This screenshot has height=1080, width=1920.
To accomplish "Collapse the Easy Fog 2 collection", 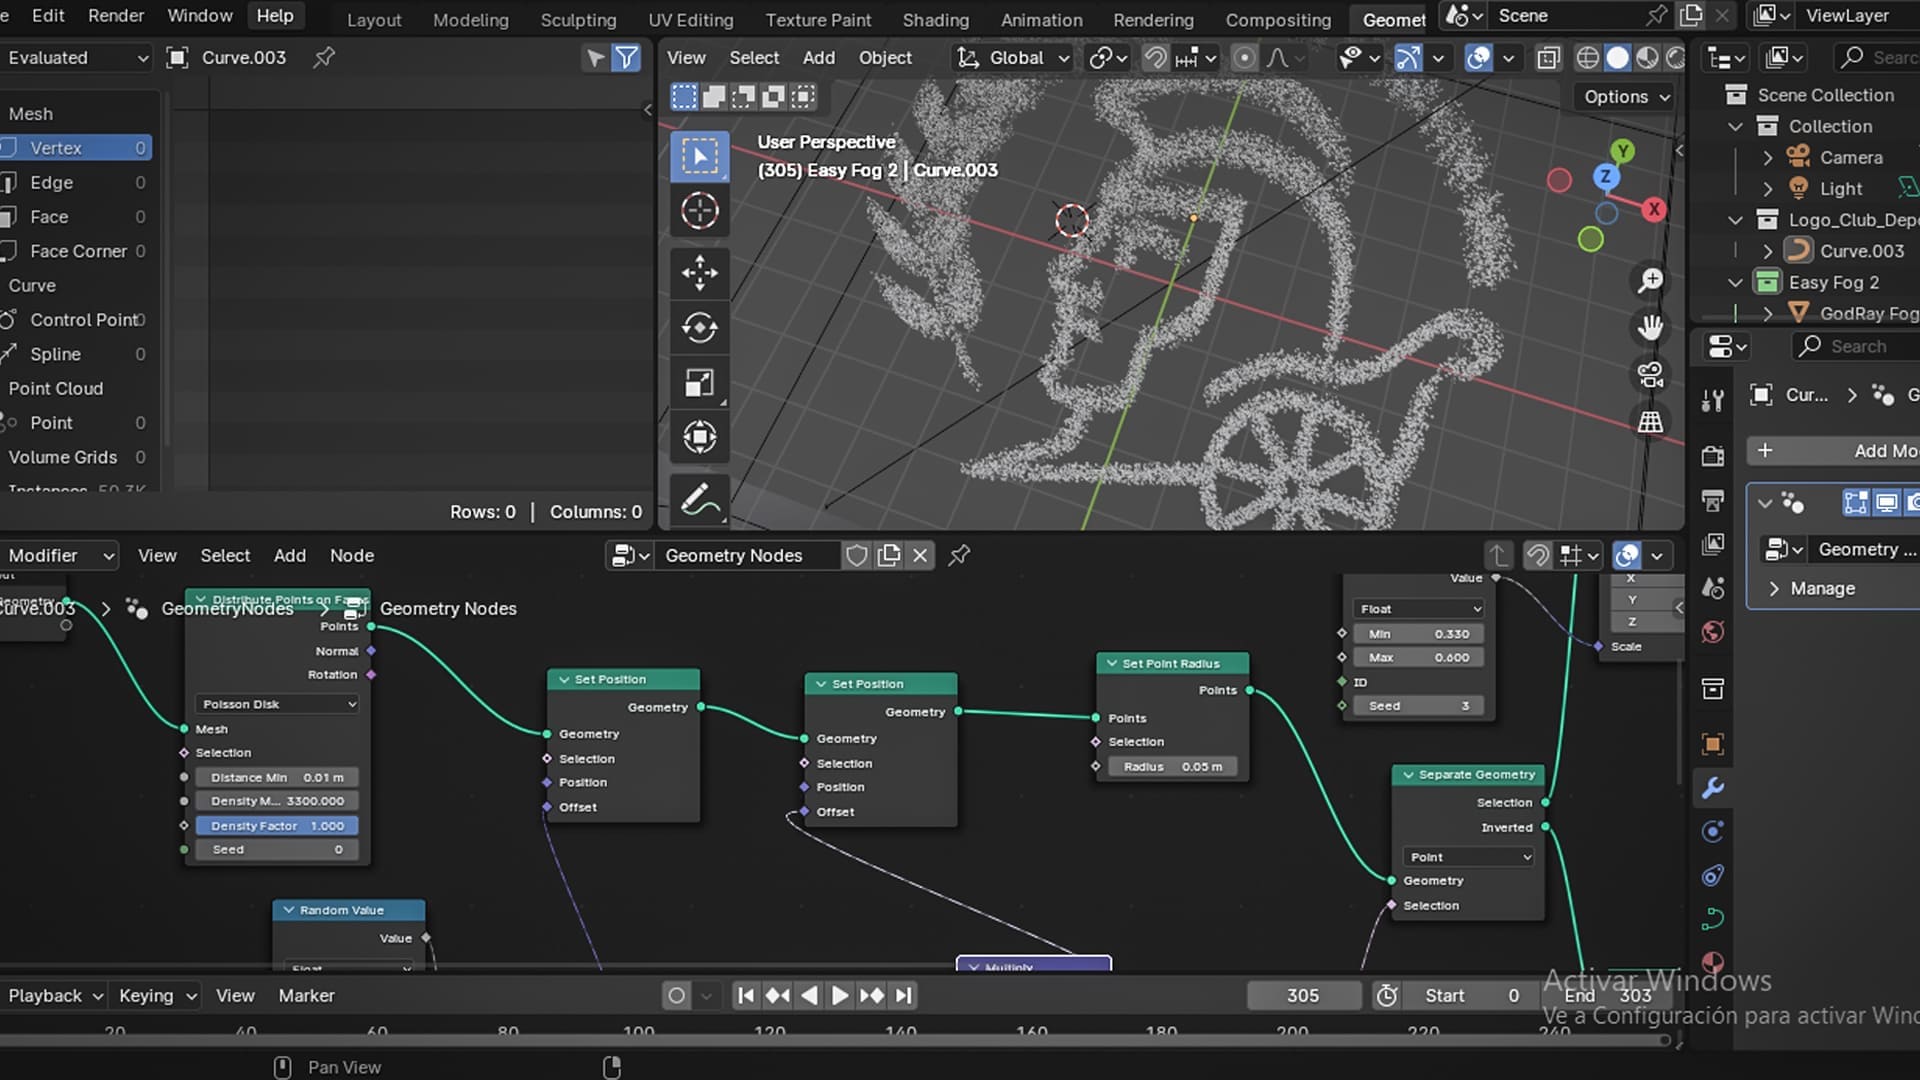I will [x=1736, y=282].
